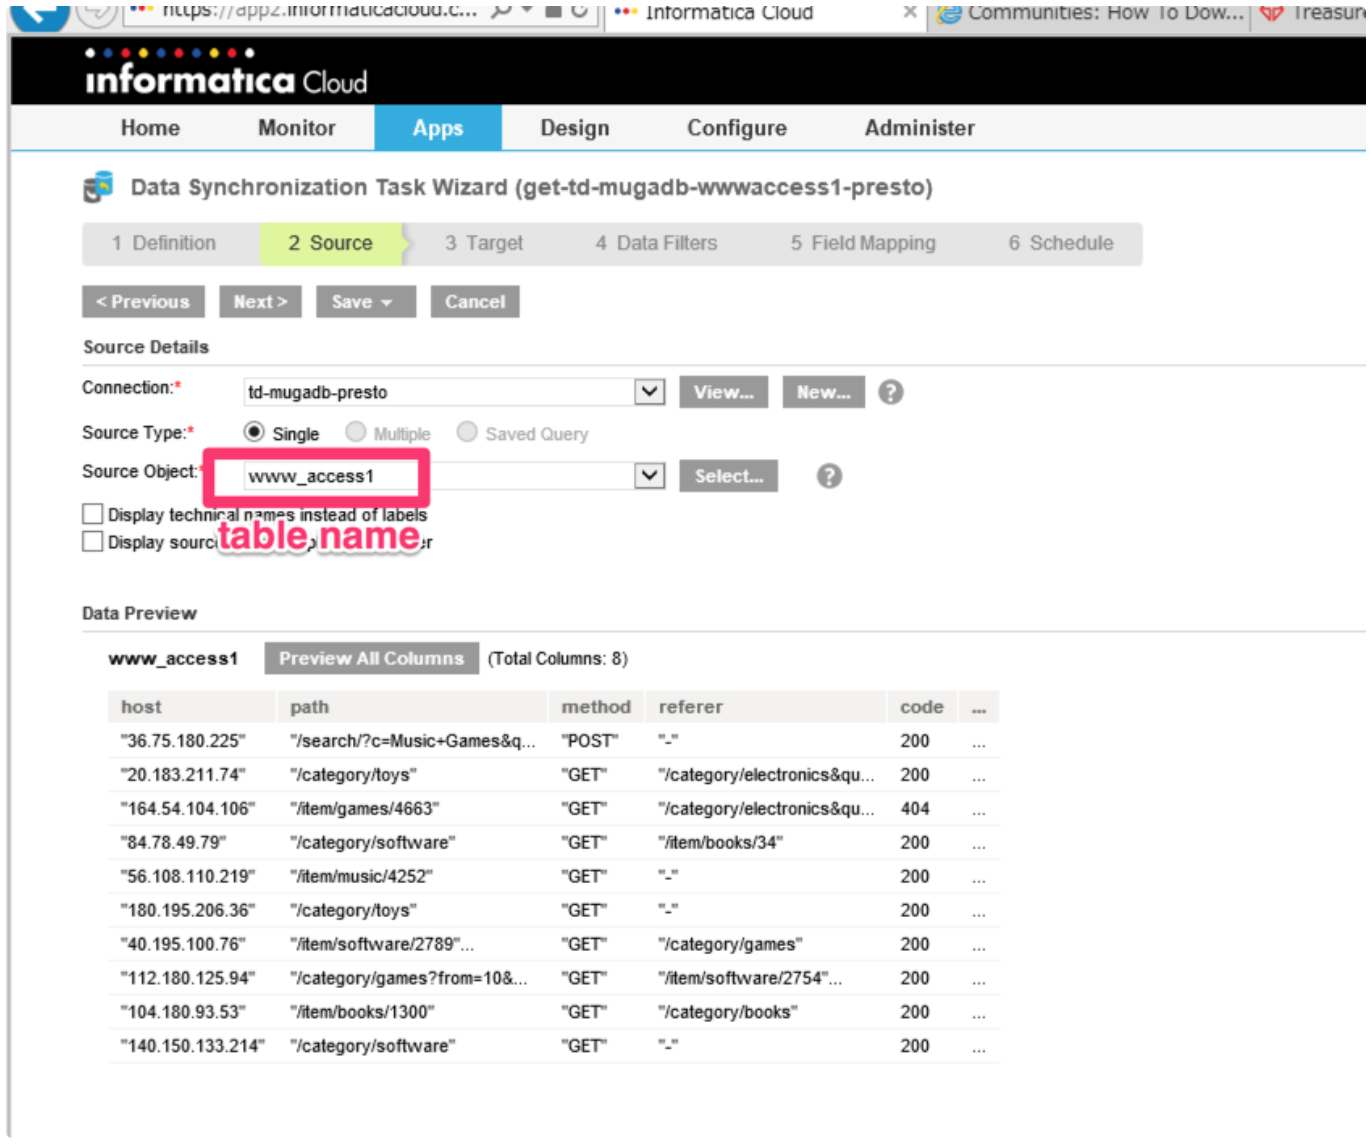Click the help icon beside Source Object

click(x=828, y=477)
